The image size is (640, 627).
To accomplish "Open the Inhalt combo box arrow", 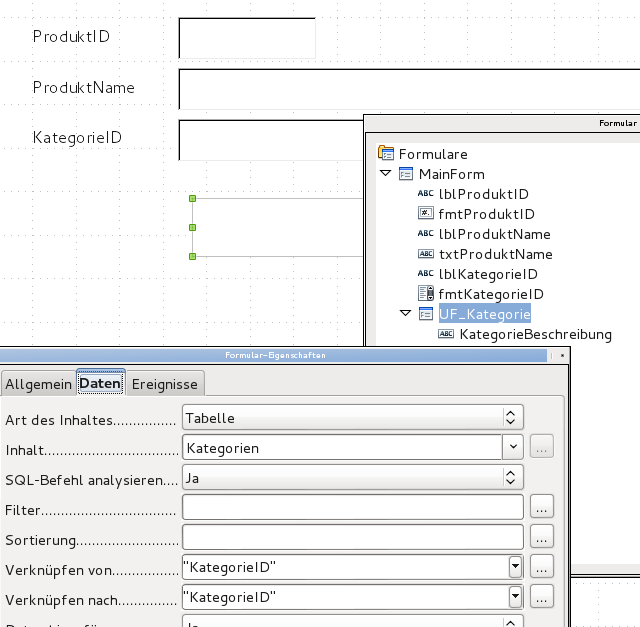I will coord(513,447).
